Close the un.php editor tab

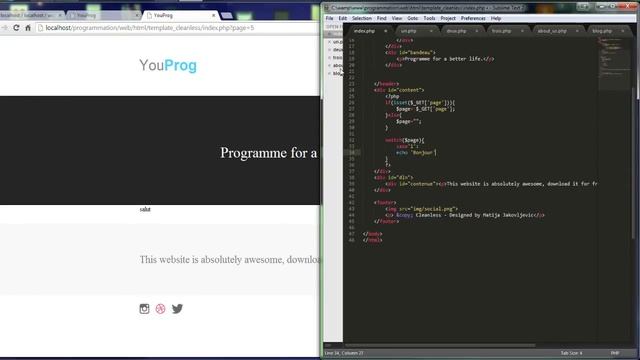click(x=431, y=31)
